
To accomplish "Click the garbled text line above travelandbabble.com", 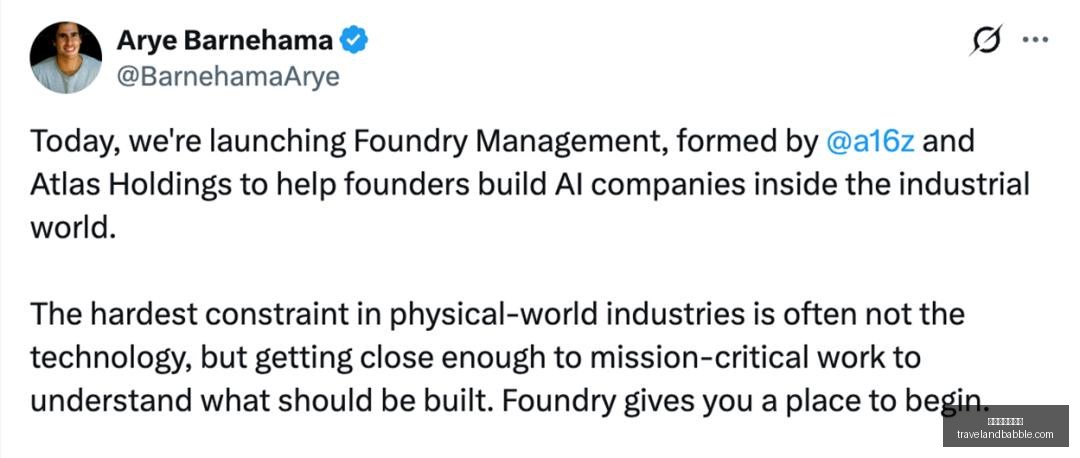I will click(1006, 421).
